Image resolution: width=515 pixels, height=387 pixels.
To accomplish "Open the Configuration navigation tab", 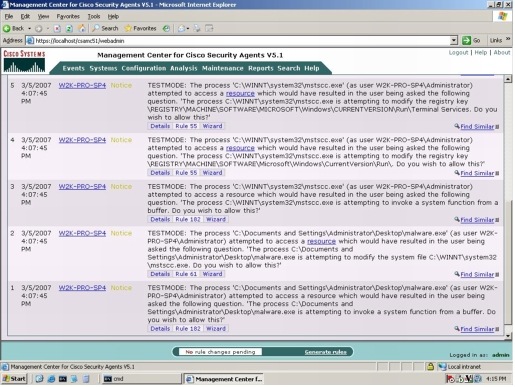I will coord(144,68).
